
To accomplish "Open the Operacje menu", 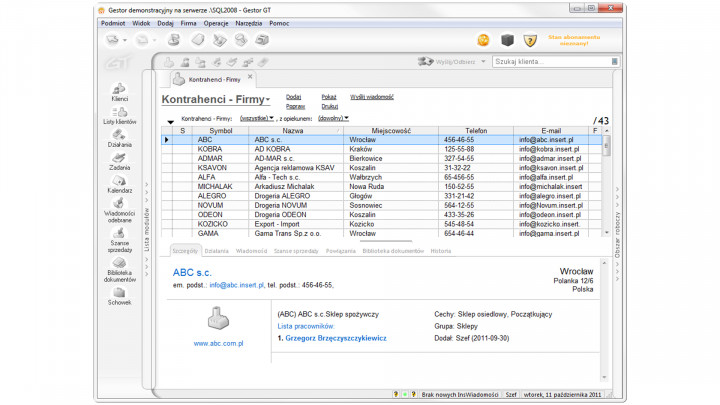I will [x=216, y=22].
